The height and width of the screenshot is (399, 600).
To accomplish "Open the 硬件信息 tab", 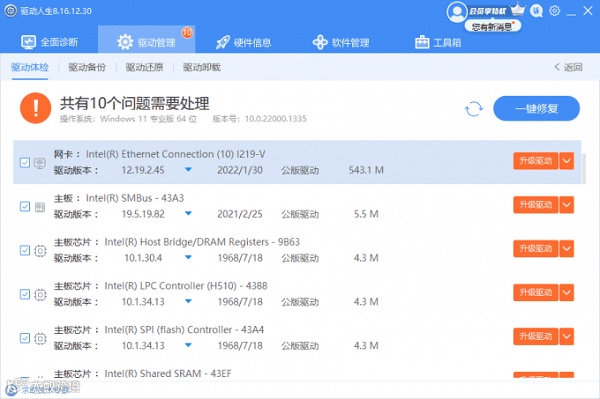I will pos(243,42).
